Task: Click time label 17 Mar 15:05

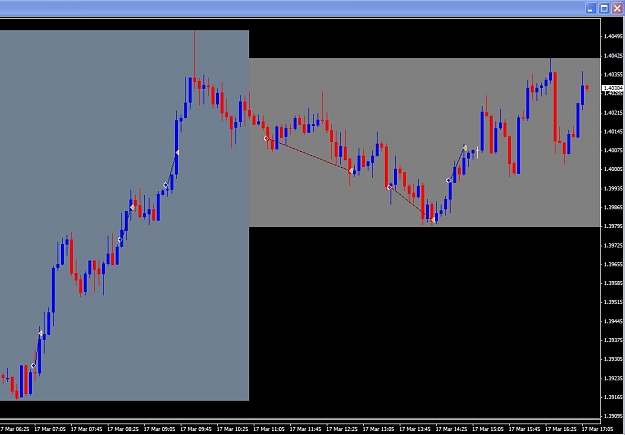Action: click(488, 429)
